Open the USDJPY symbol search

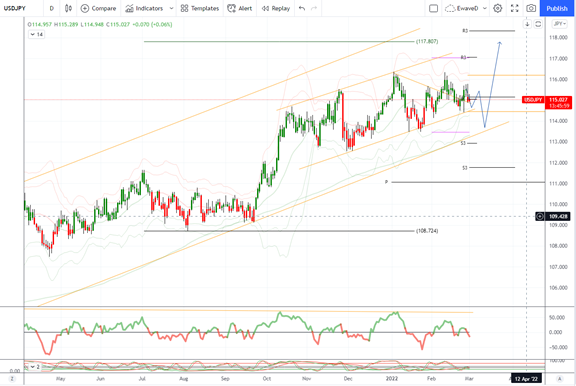(x=15, y=8)
